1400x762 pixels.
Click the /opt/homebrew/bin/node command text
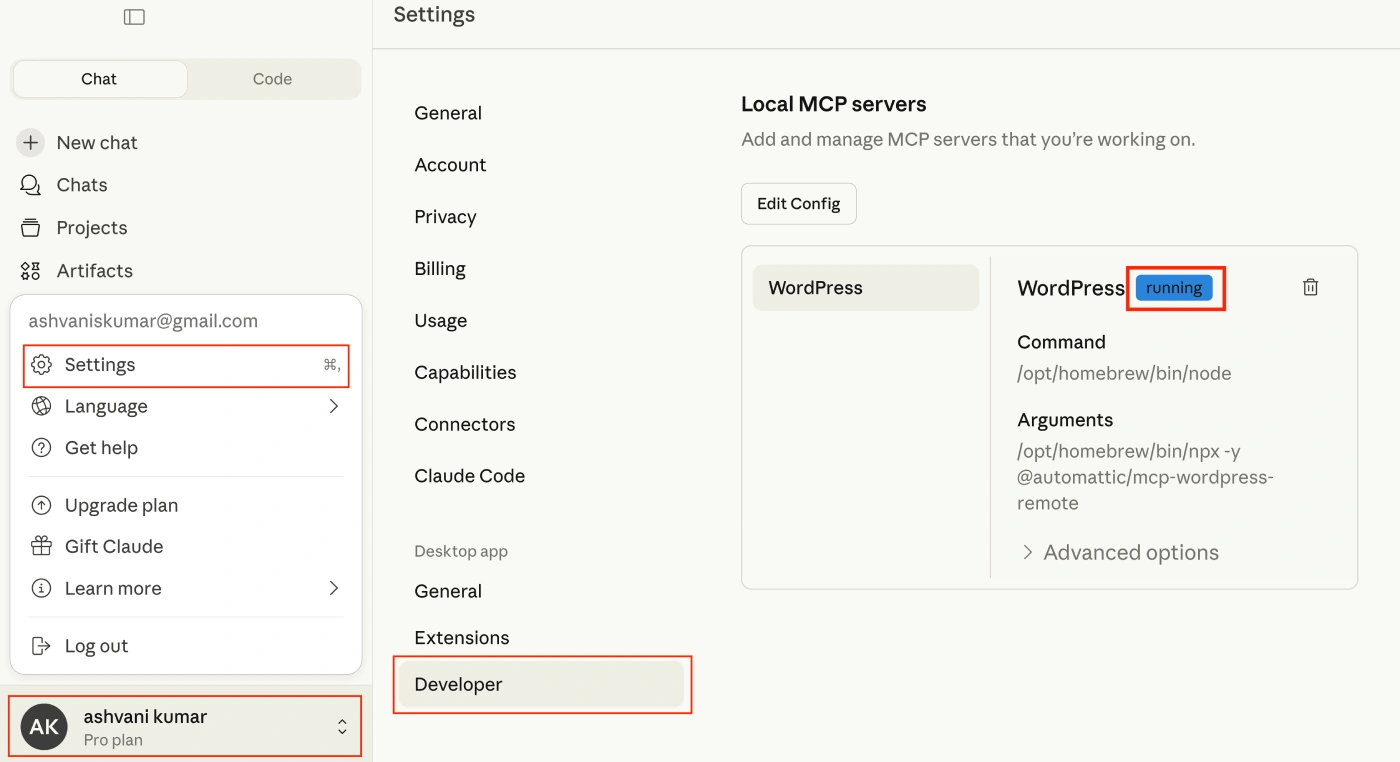pyautogui.click(x=1124, y=373)
